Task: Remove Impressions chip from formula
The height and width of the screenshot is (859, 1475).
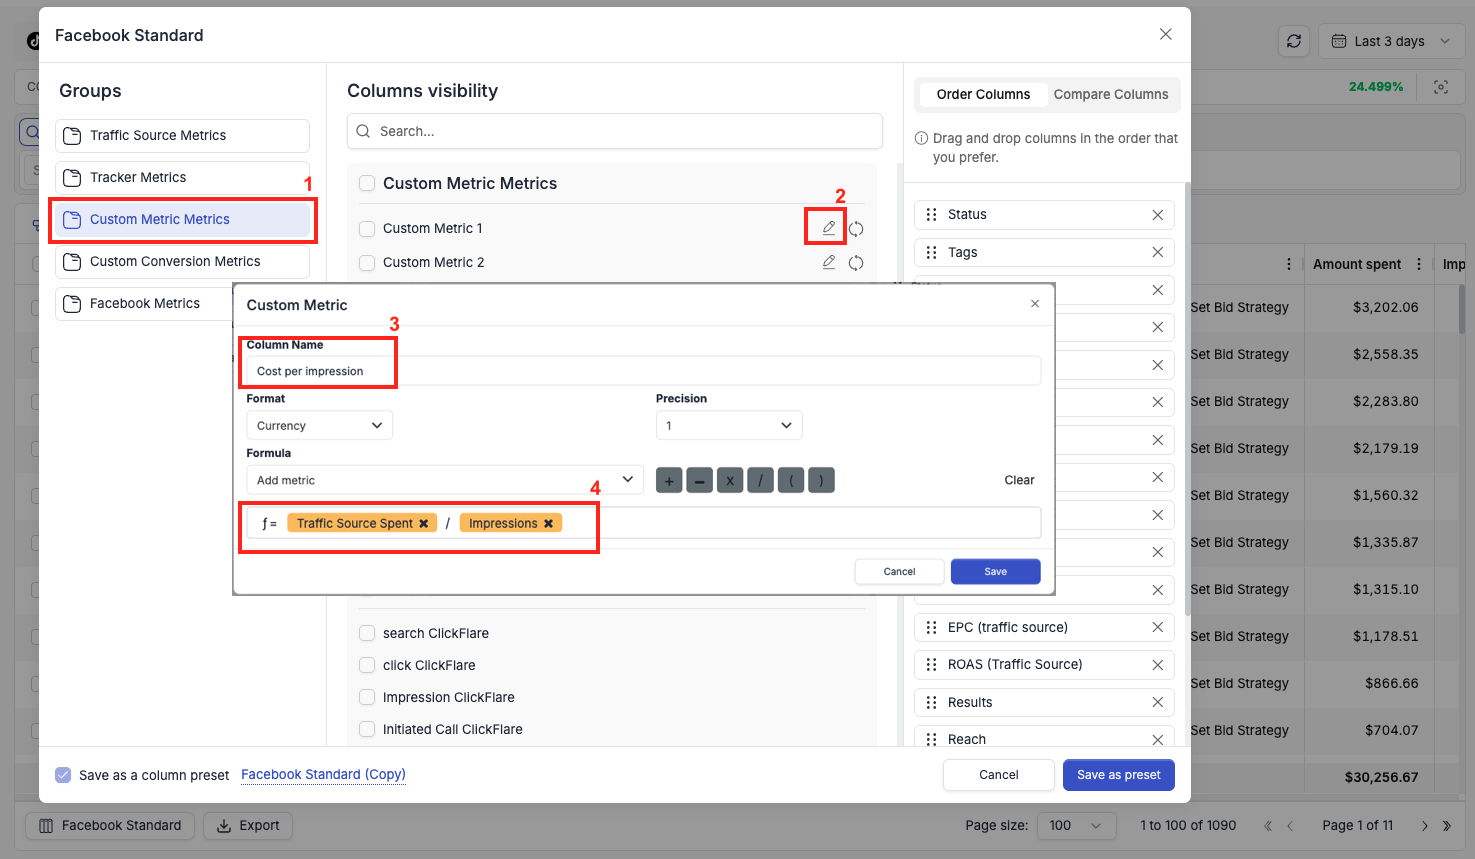Action: pyautogui.click(x=548, y=523)
